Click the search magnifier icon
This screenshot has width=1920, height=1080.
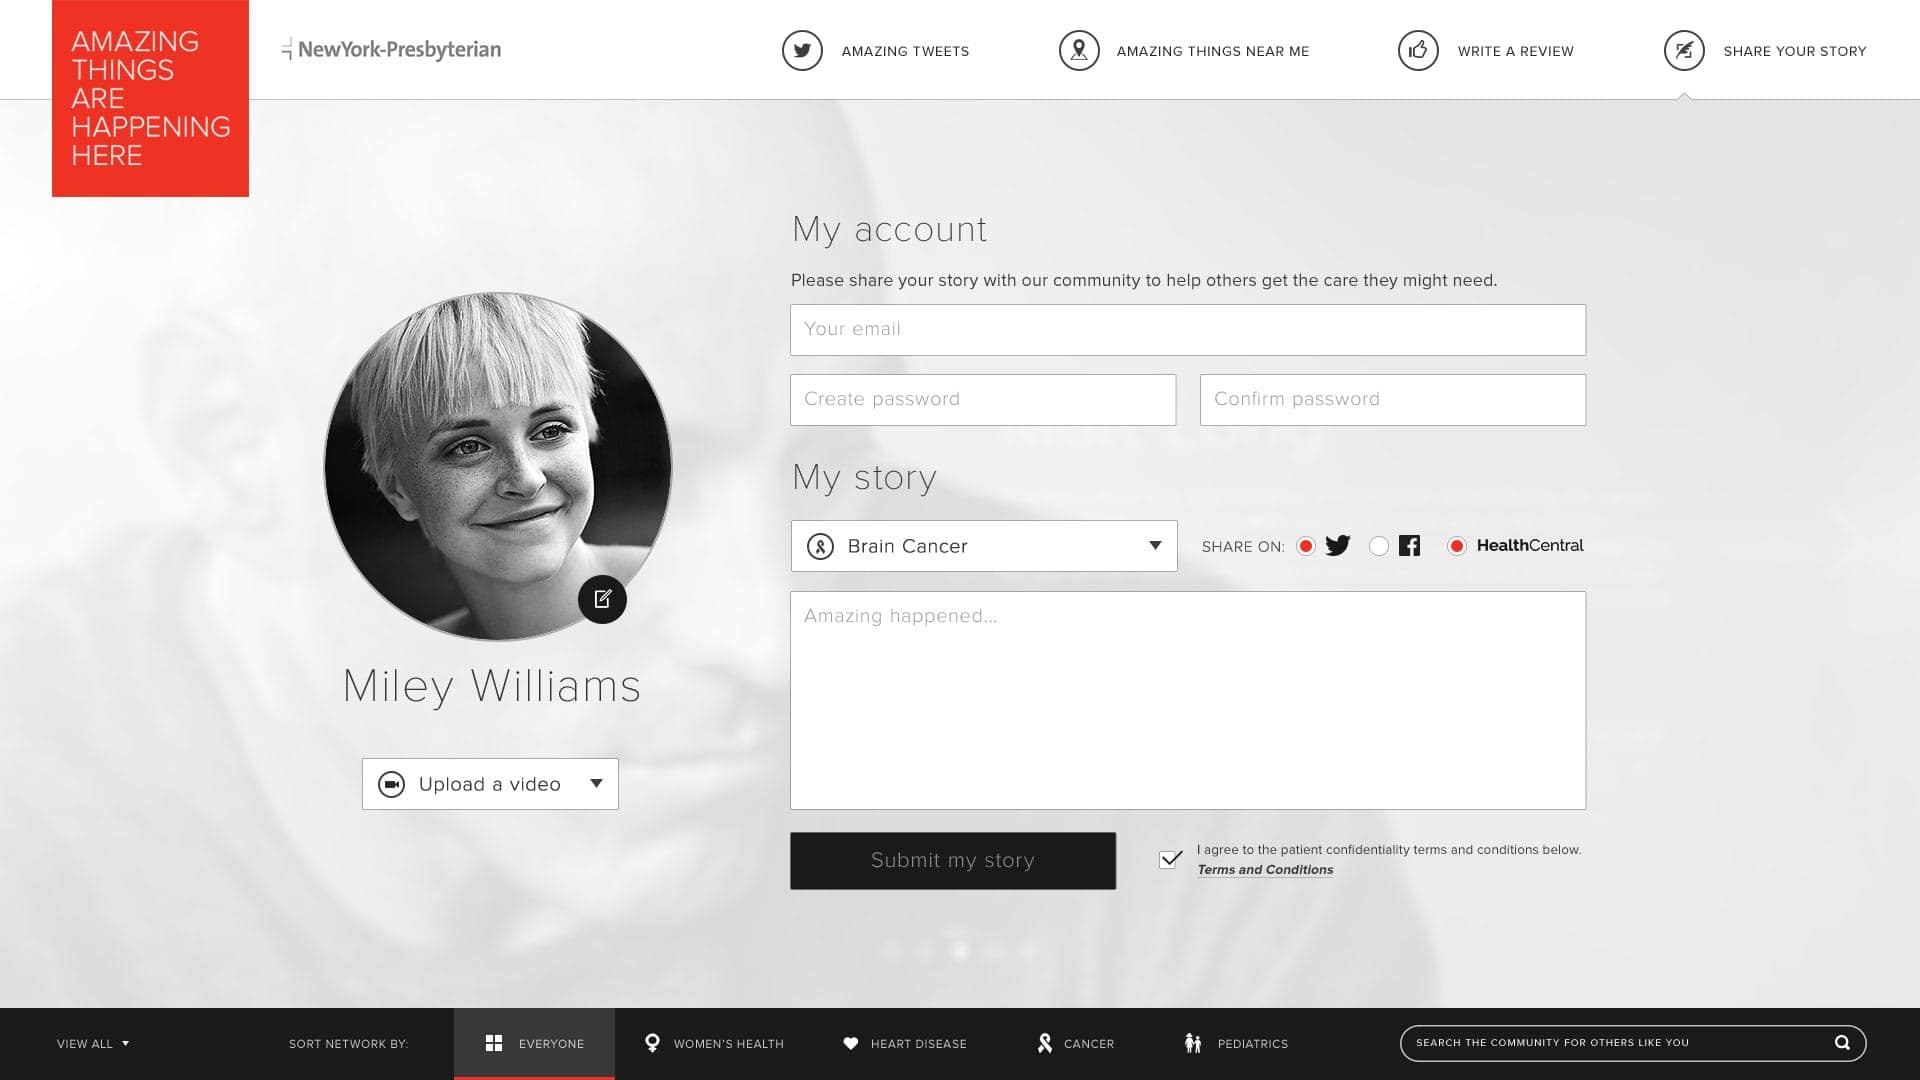pos(1841,1043)
